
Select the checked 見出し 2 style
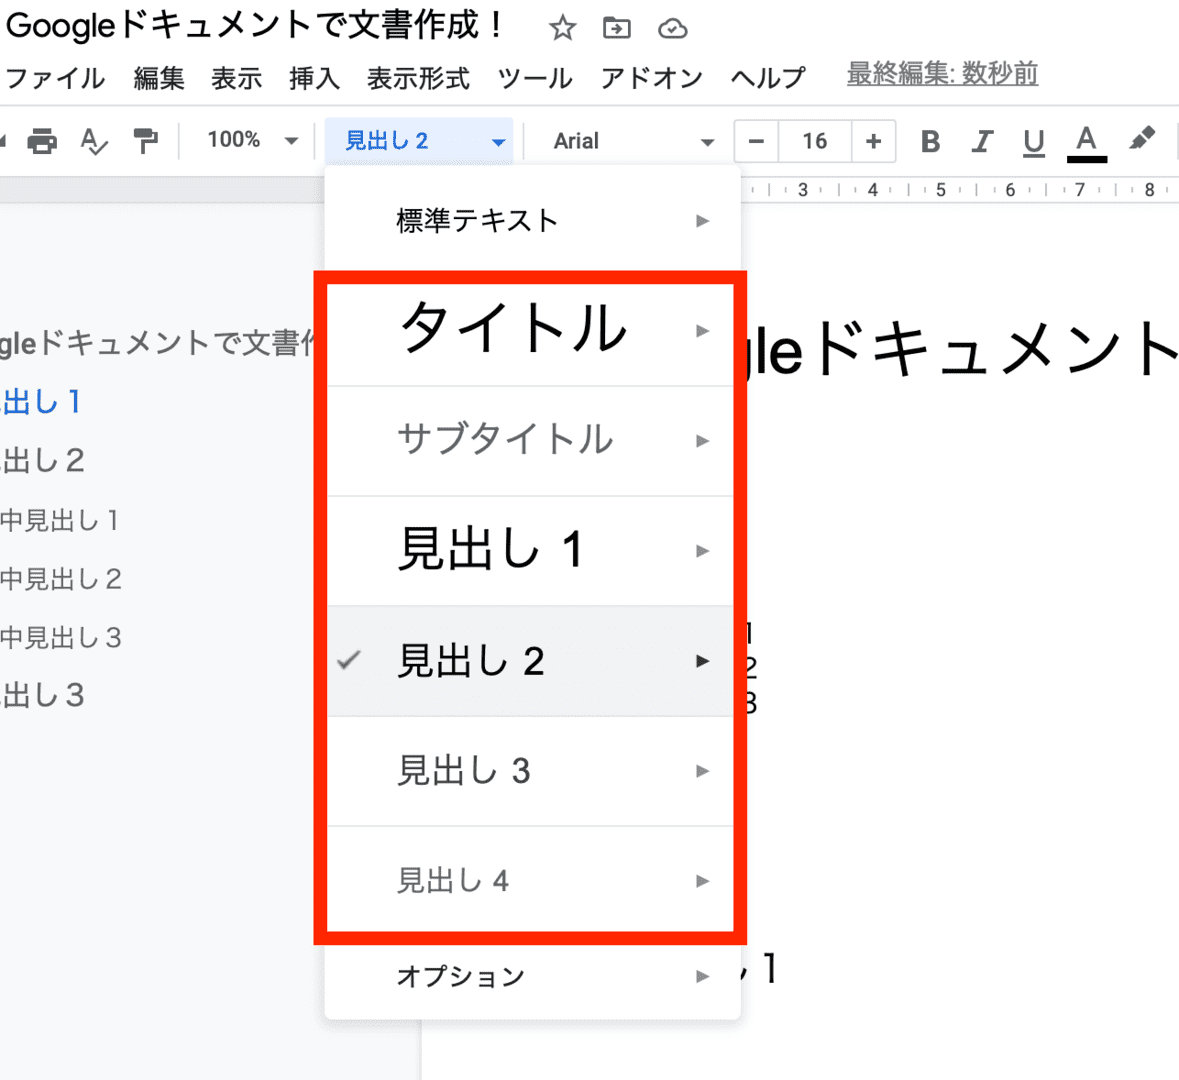pyautogui.click(x=471, y=661)
